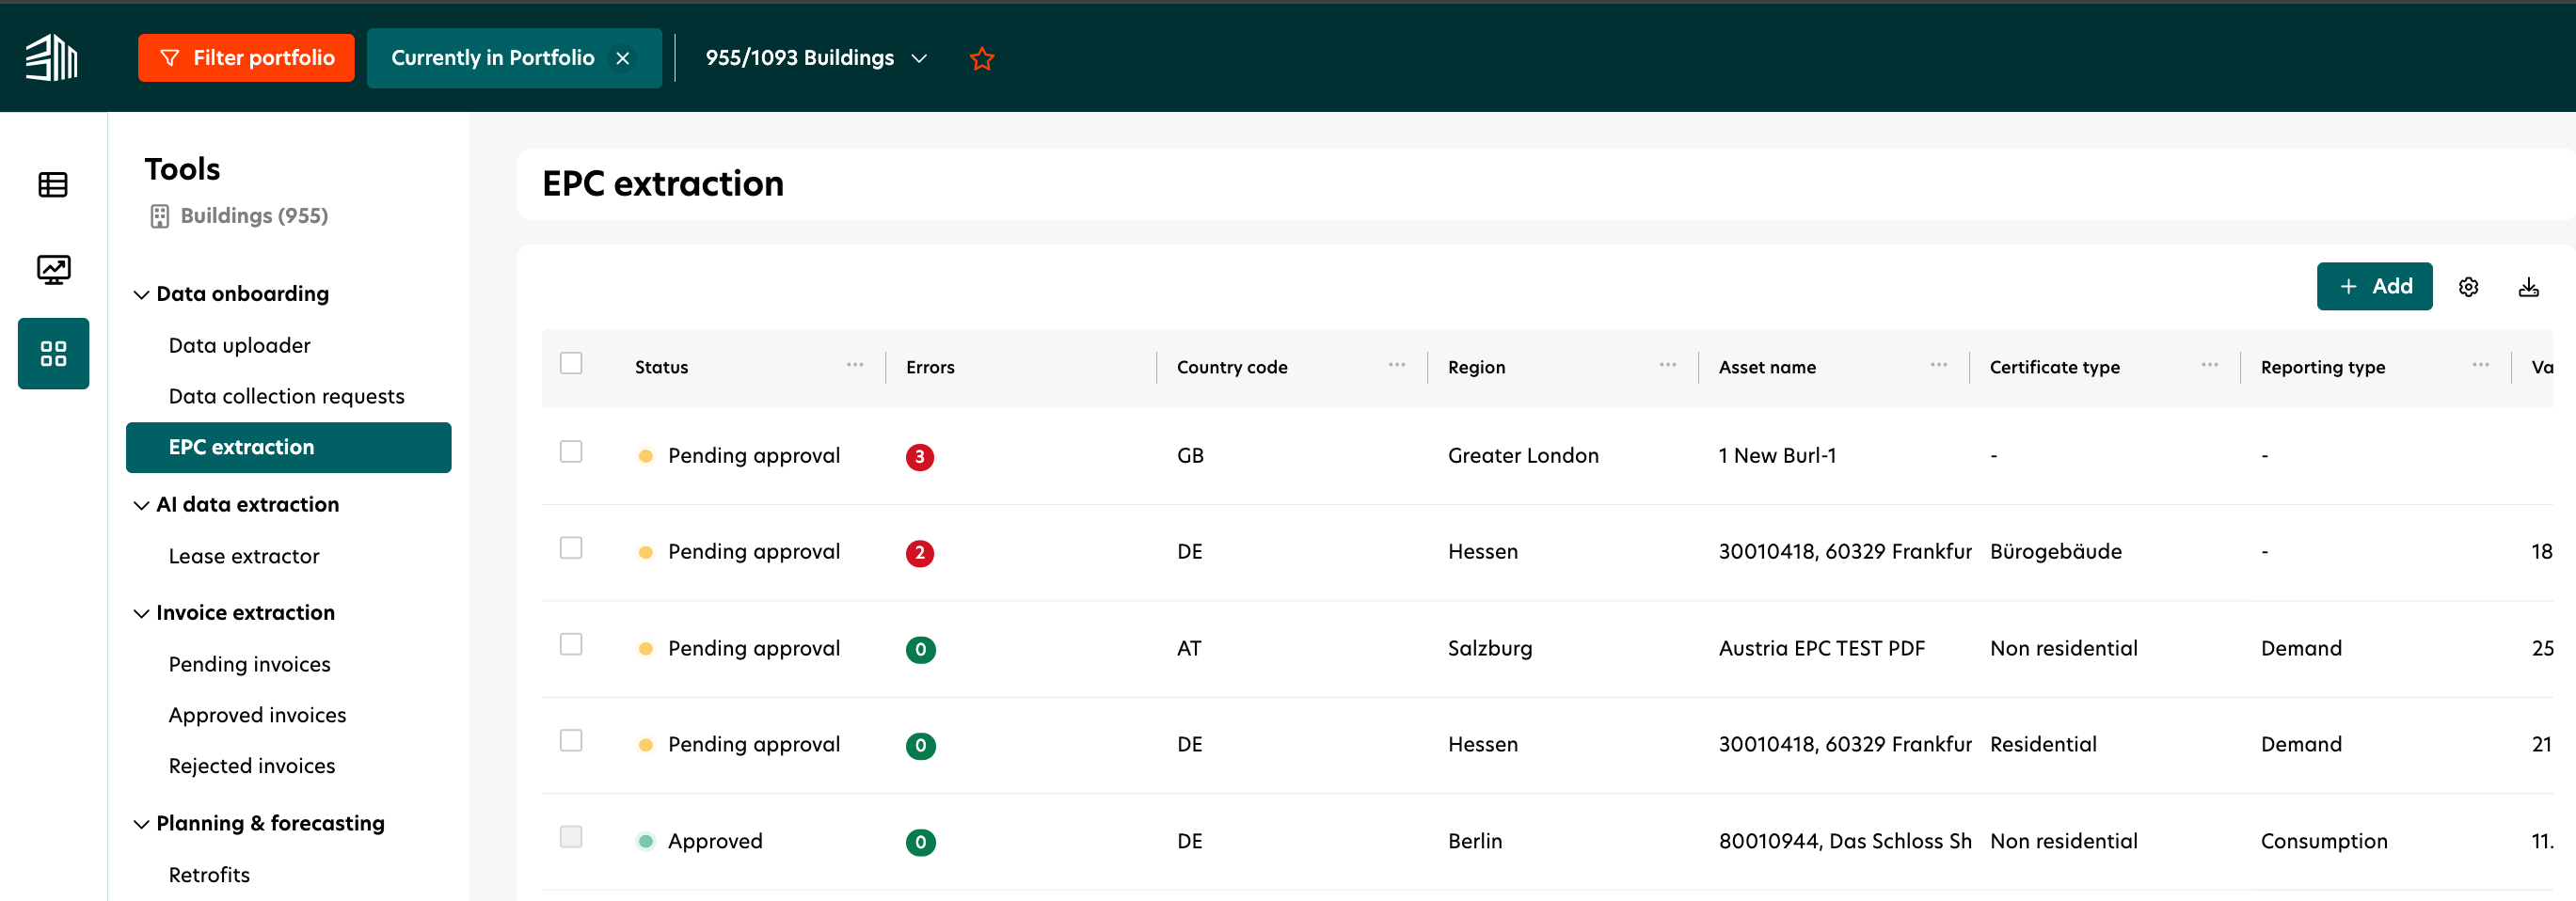Click the Add button
This screenshot has width=2576, height=901.
pyautogui.click(x=2374, y=287)
